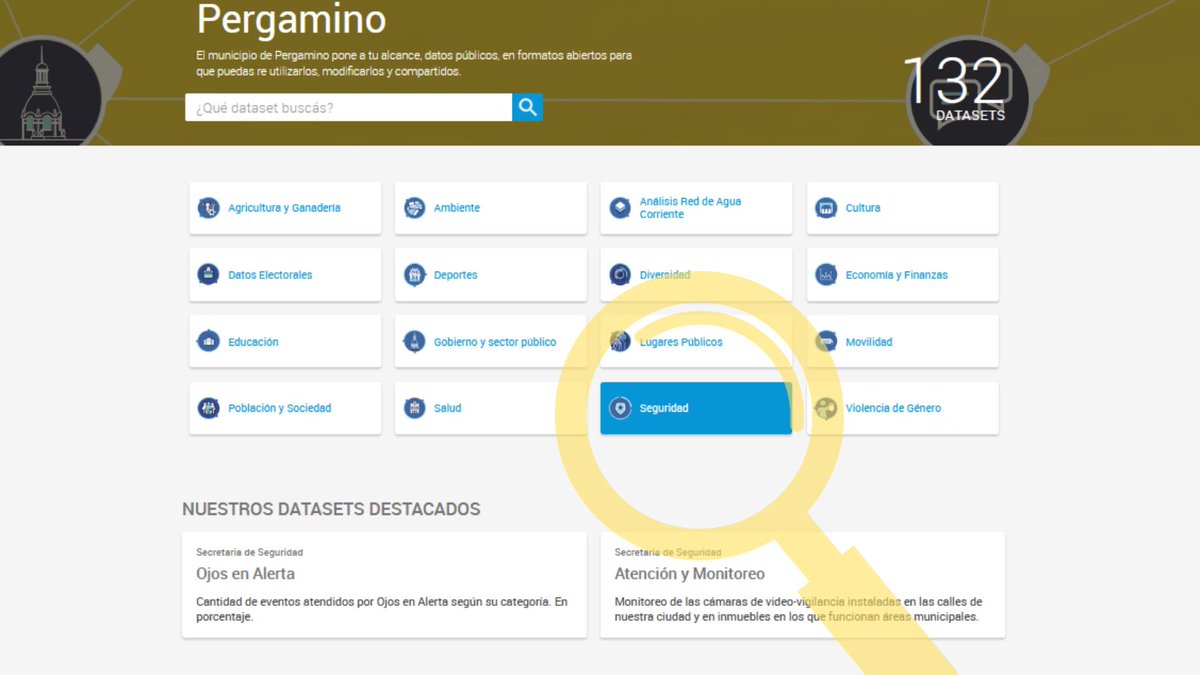Click the search magnifier button
Image resolution: width=1200 pixels, height=675 pixels.
pyautogui.click(x=527, y=107)
